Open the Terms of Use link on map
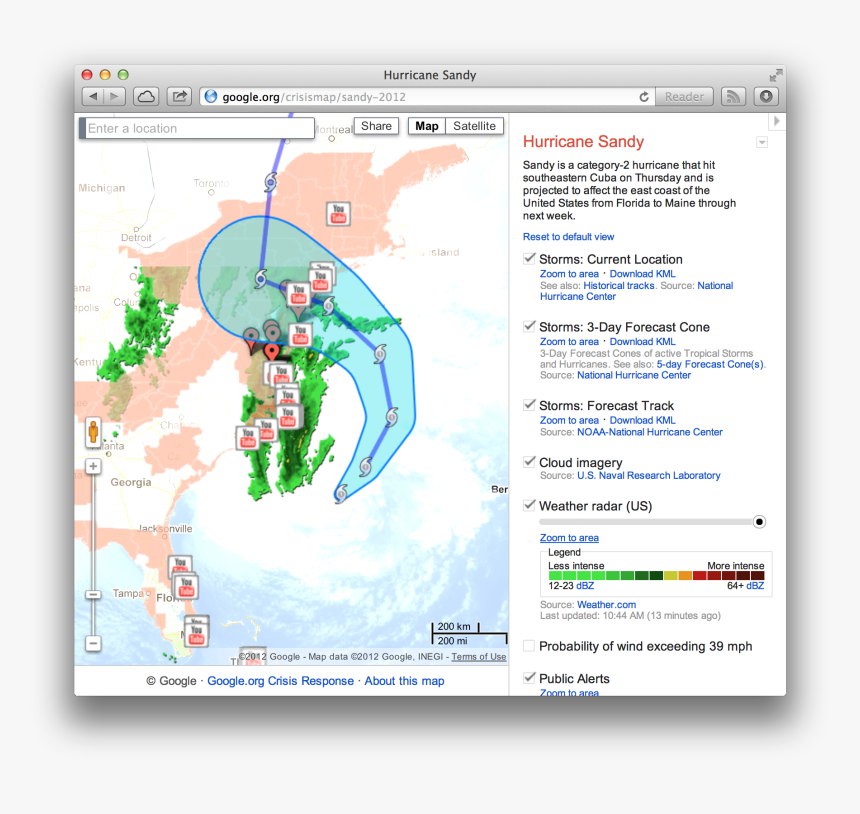 478,657
